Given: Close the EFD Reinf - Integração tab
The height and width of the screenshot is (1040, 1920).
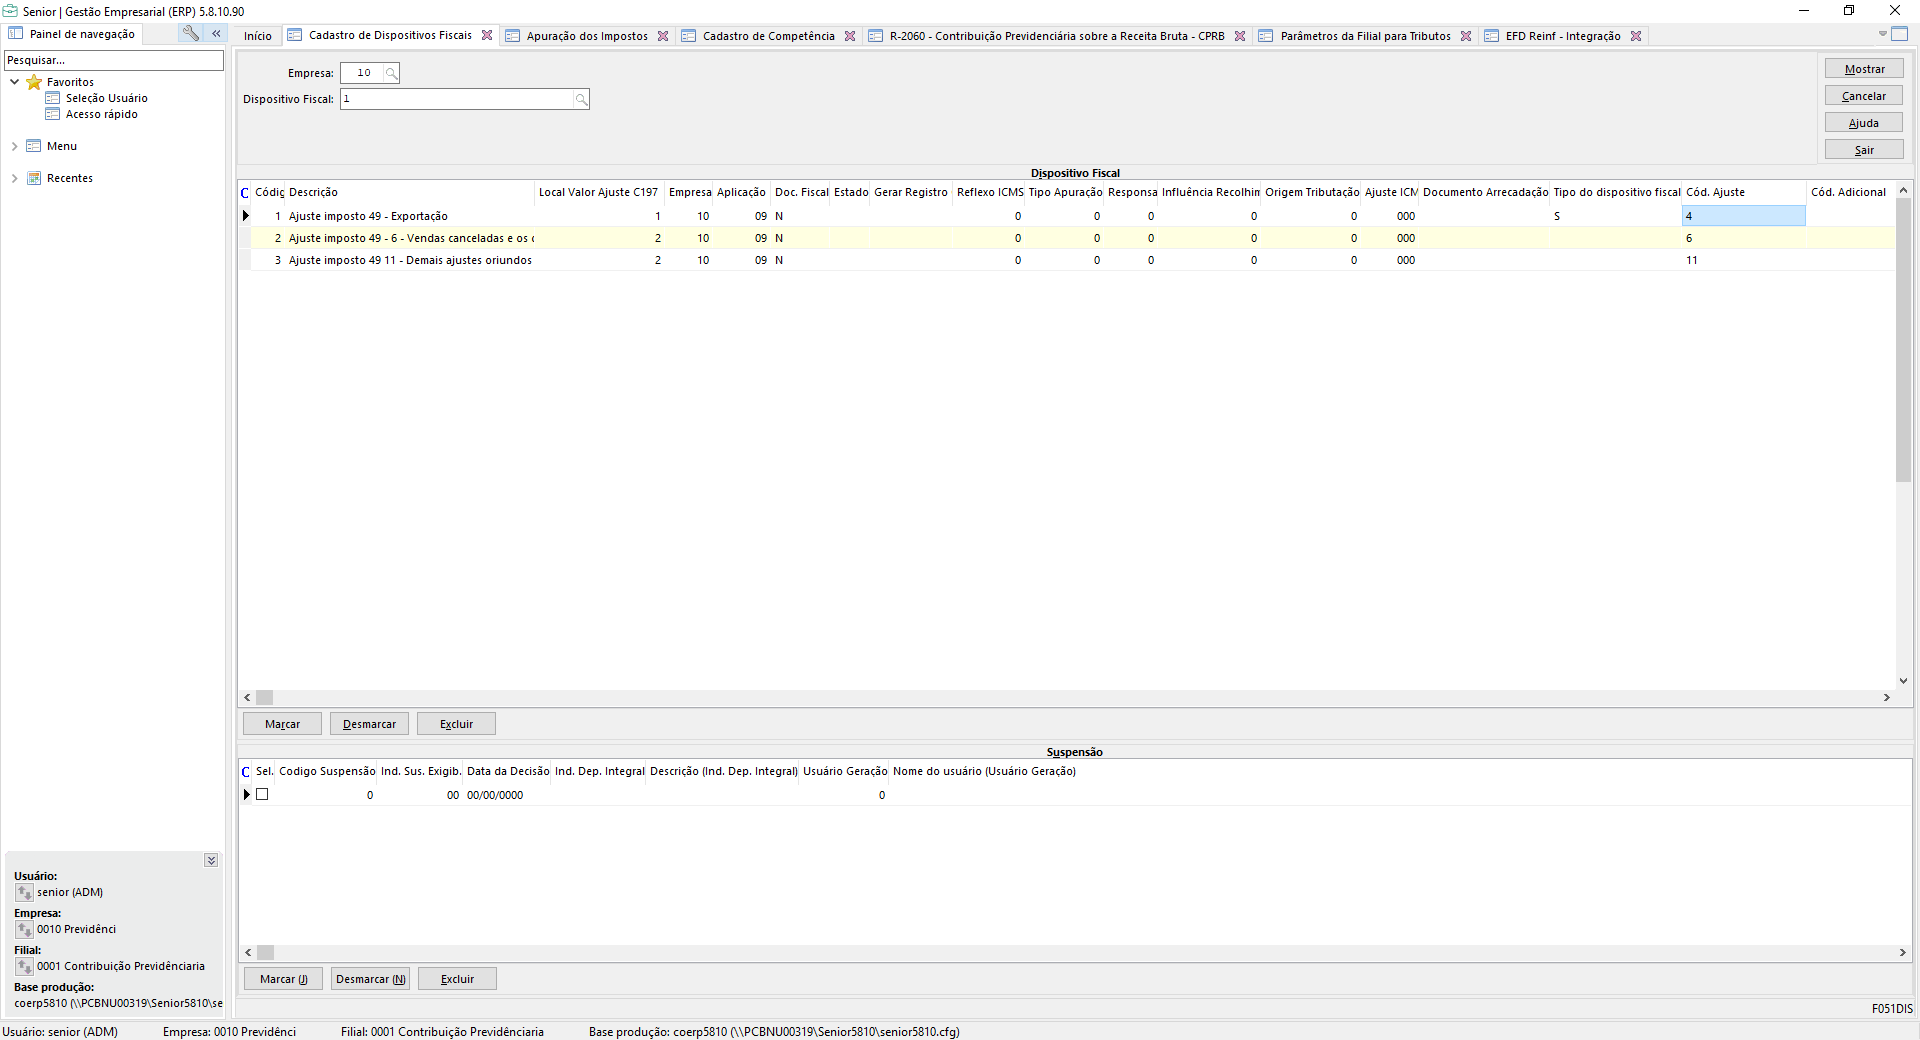Looking at the screenshot, I should (1636, 36).
